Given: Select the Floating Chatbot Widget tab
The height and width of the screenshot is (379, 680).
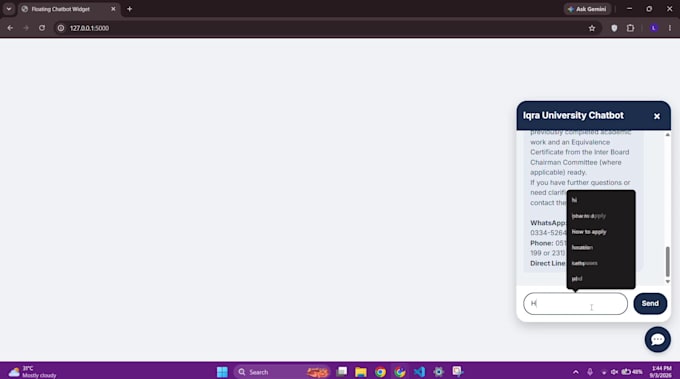Looking at the screenshot, I should click(69, 9).
